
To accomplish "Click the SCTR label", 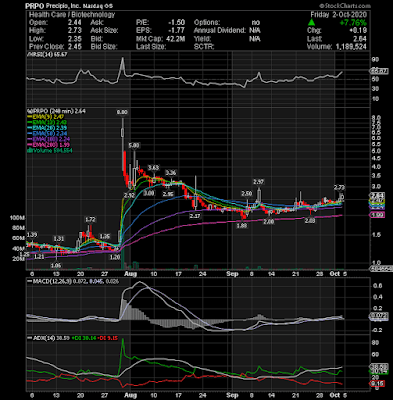I will click(x=204, y=47).
